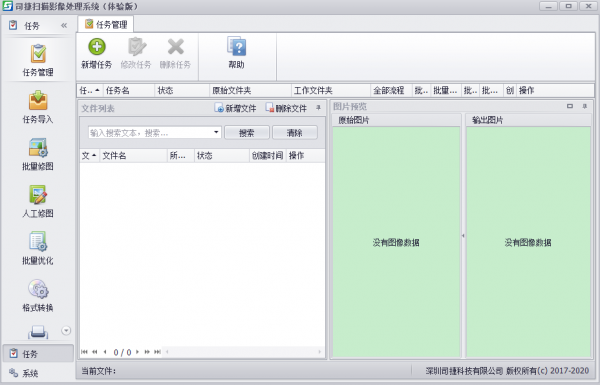This screenshot has width=600, height=385.
Task: Expand more sidebar items with round arrow
Action: tap(66, 331)
